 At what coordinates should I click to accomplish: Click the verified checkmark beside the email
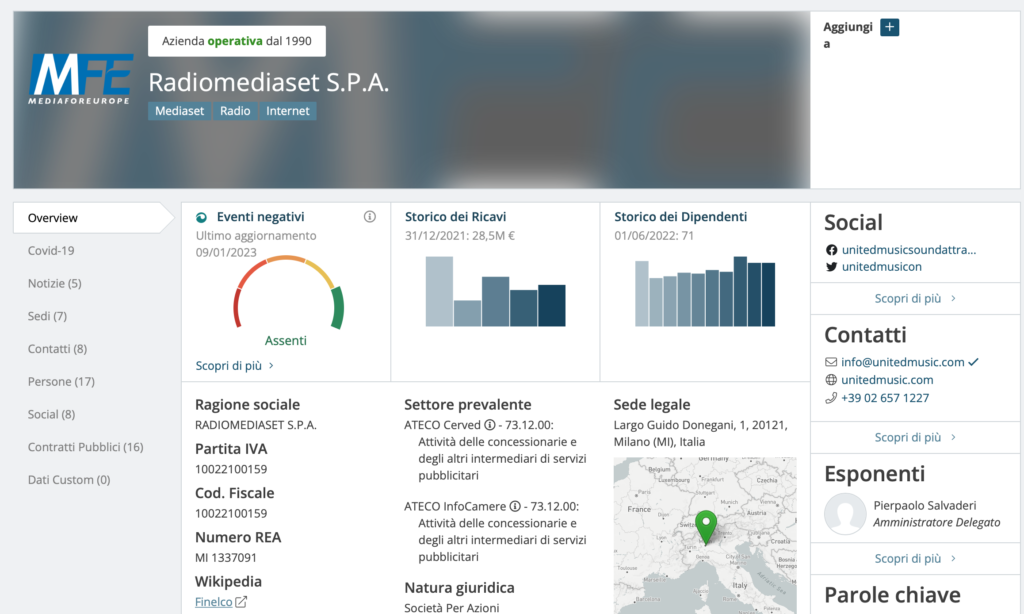pos(973,362)
